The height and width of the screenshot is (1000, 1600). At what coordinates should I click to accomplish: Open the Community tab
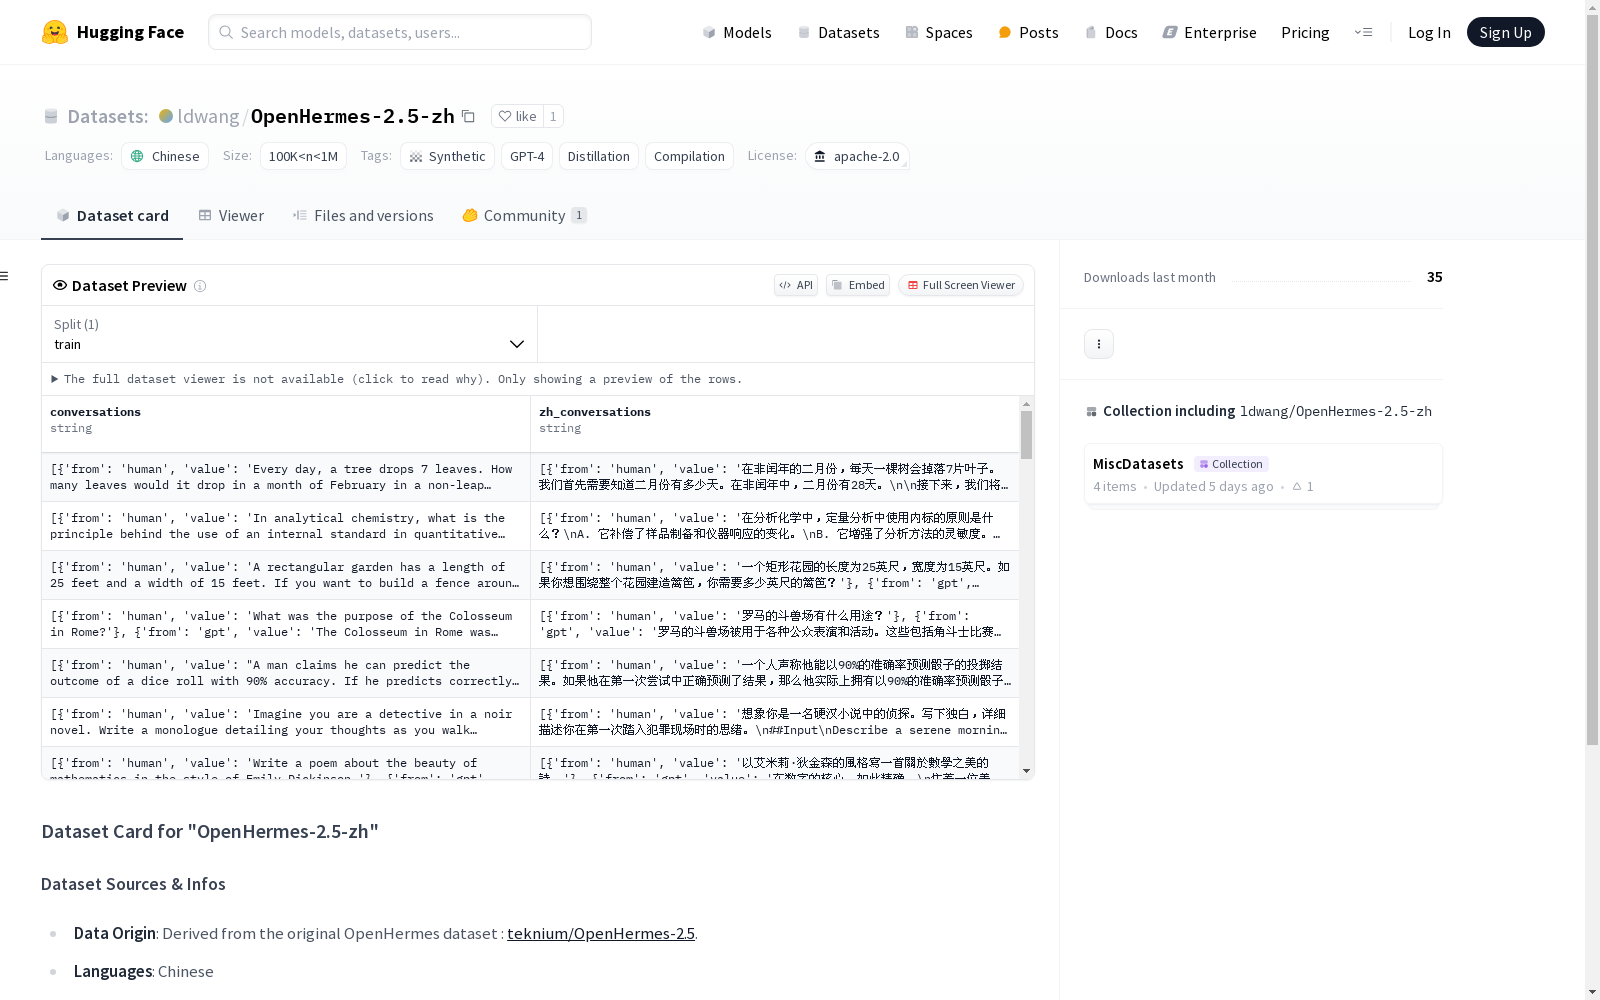[x=524, y=215]
